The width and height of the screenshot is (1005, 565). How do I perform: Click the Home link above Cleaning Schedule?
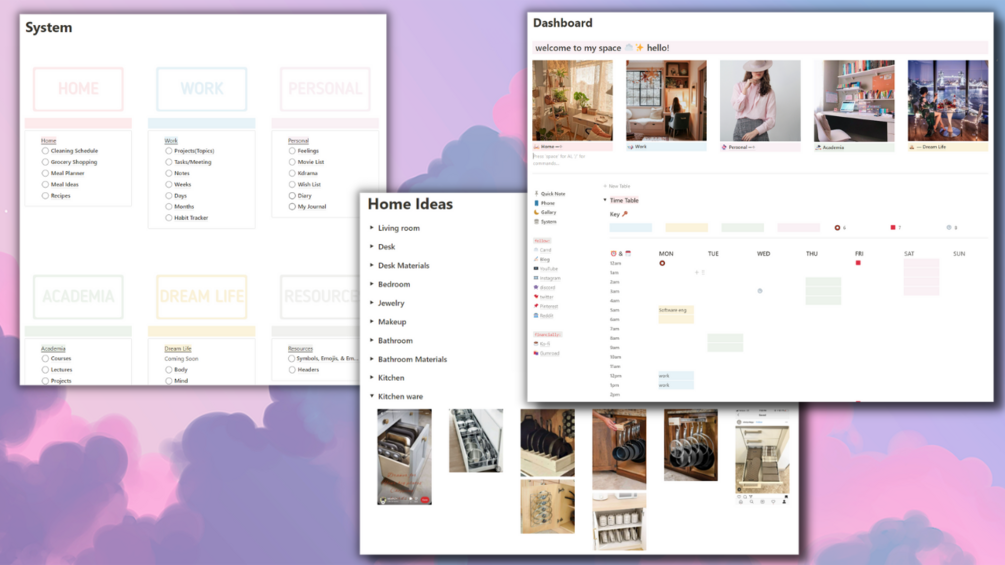[49, 140]
